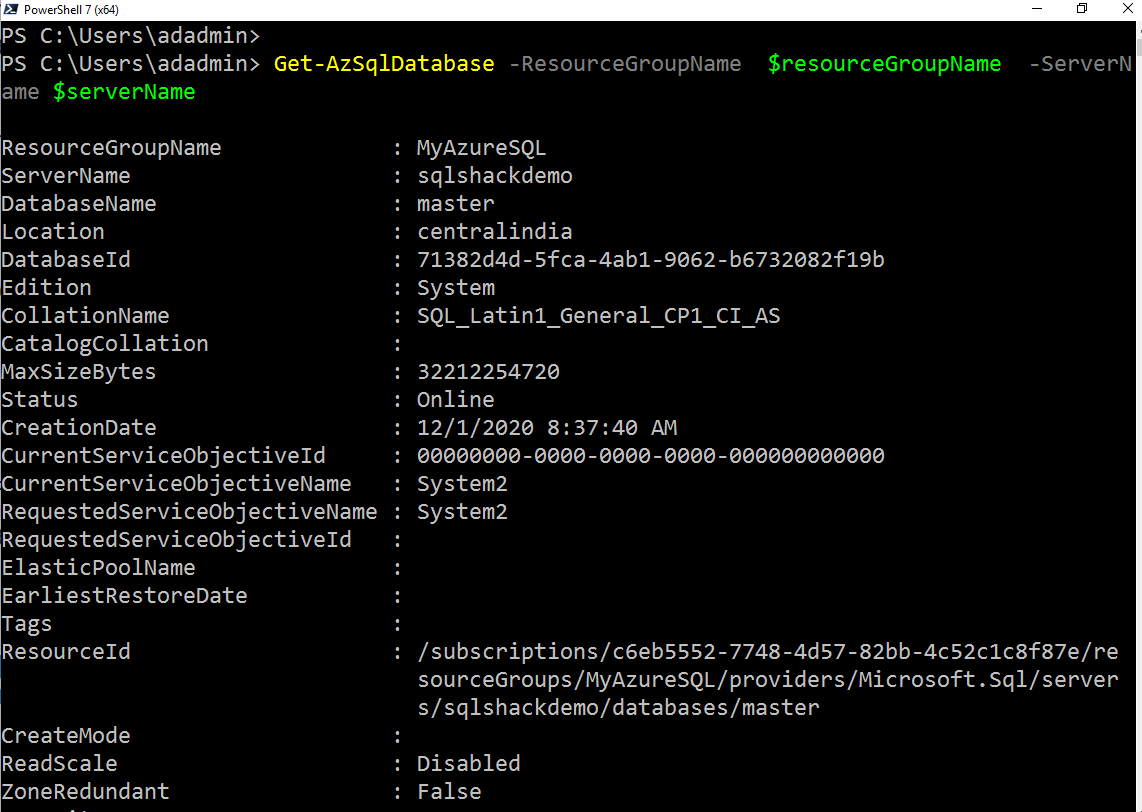Restore down the PowerShell window
1142x812 pixels.
pos(1082,9)
